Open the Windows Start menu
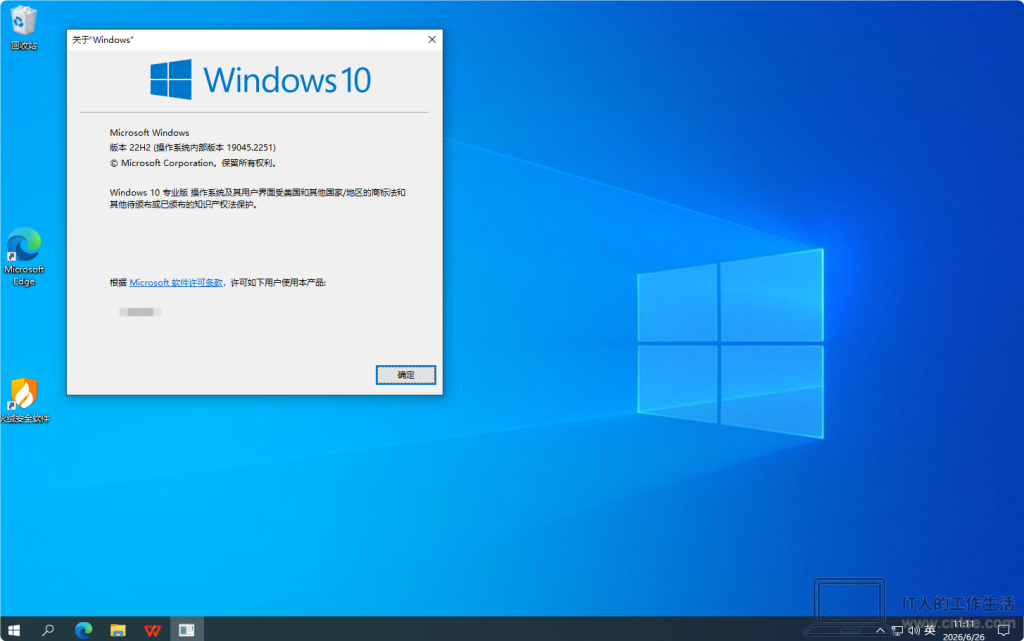1024x641 pixels. 14,630
